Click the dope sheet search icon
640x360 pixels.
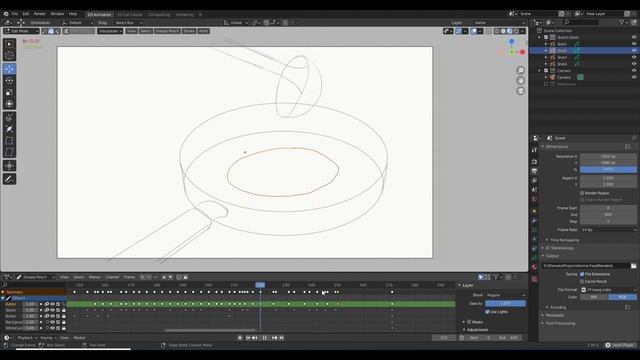click(5, 285)
